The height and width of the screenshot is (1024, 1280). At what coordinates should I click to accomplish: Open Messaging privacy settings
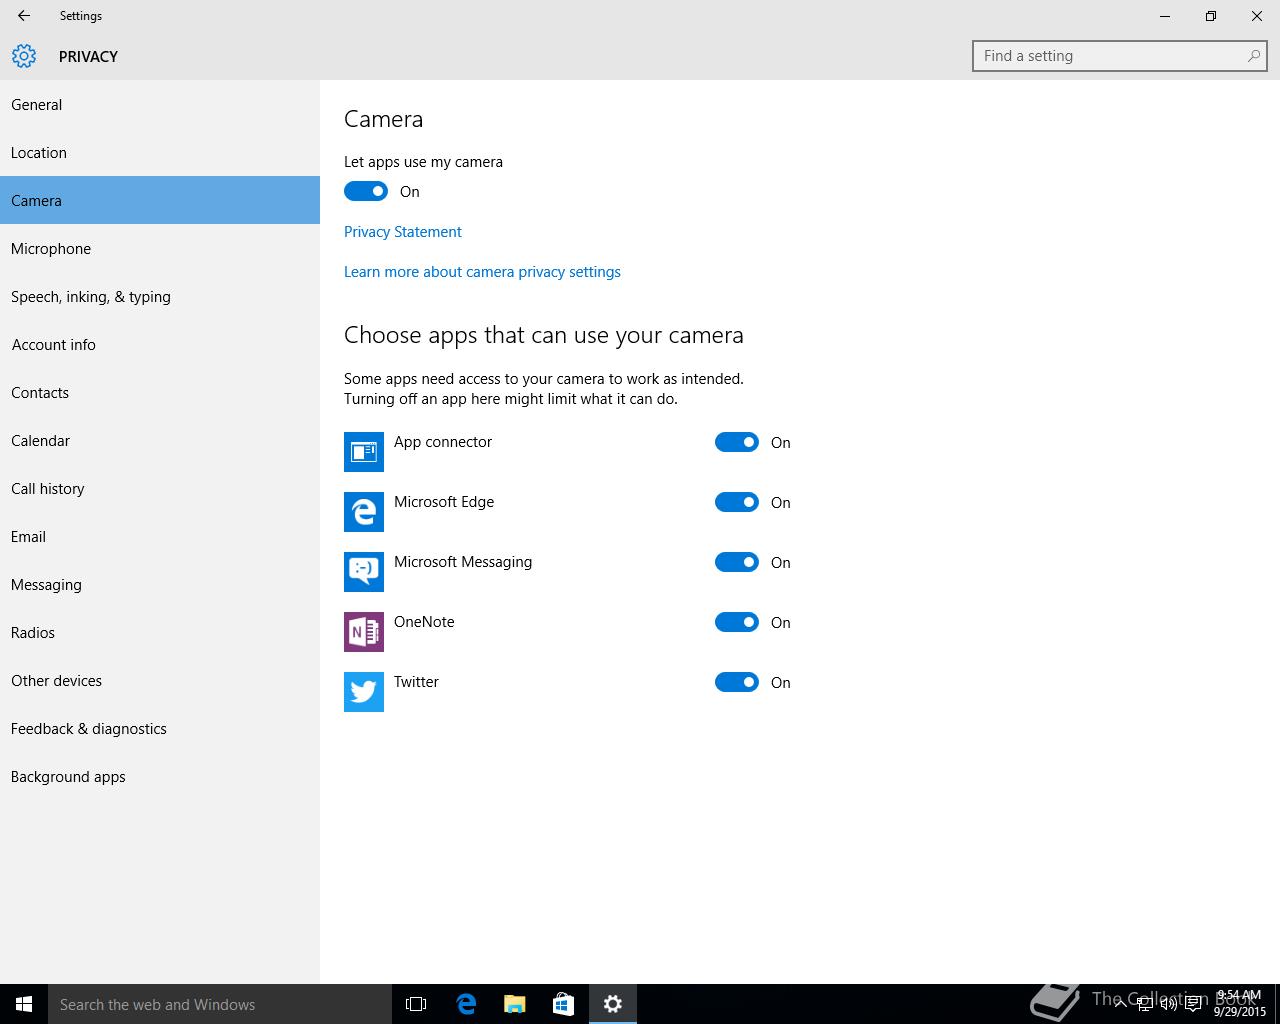point(160,584)
